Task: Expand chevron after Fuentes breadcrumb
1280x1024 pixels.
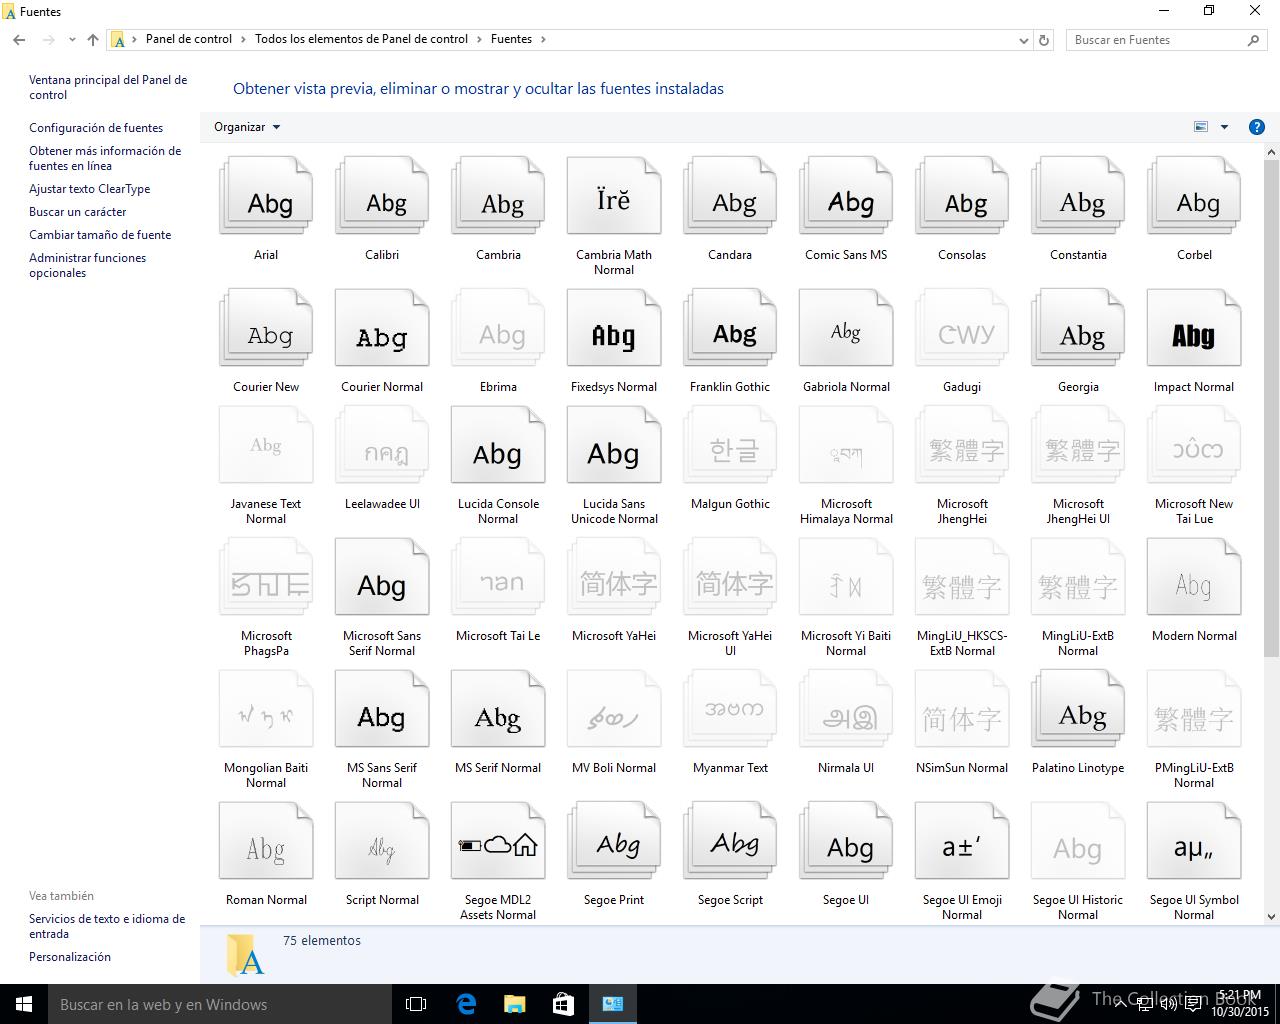Action: tap(543, 39)
